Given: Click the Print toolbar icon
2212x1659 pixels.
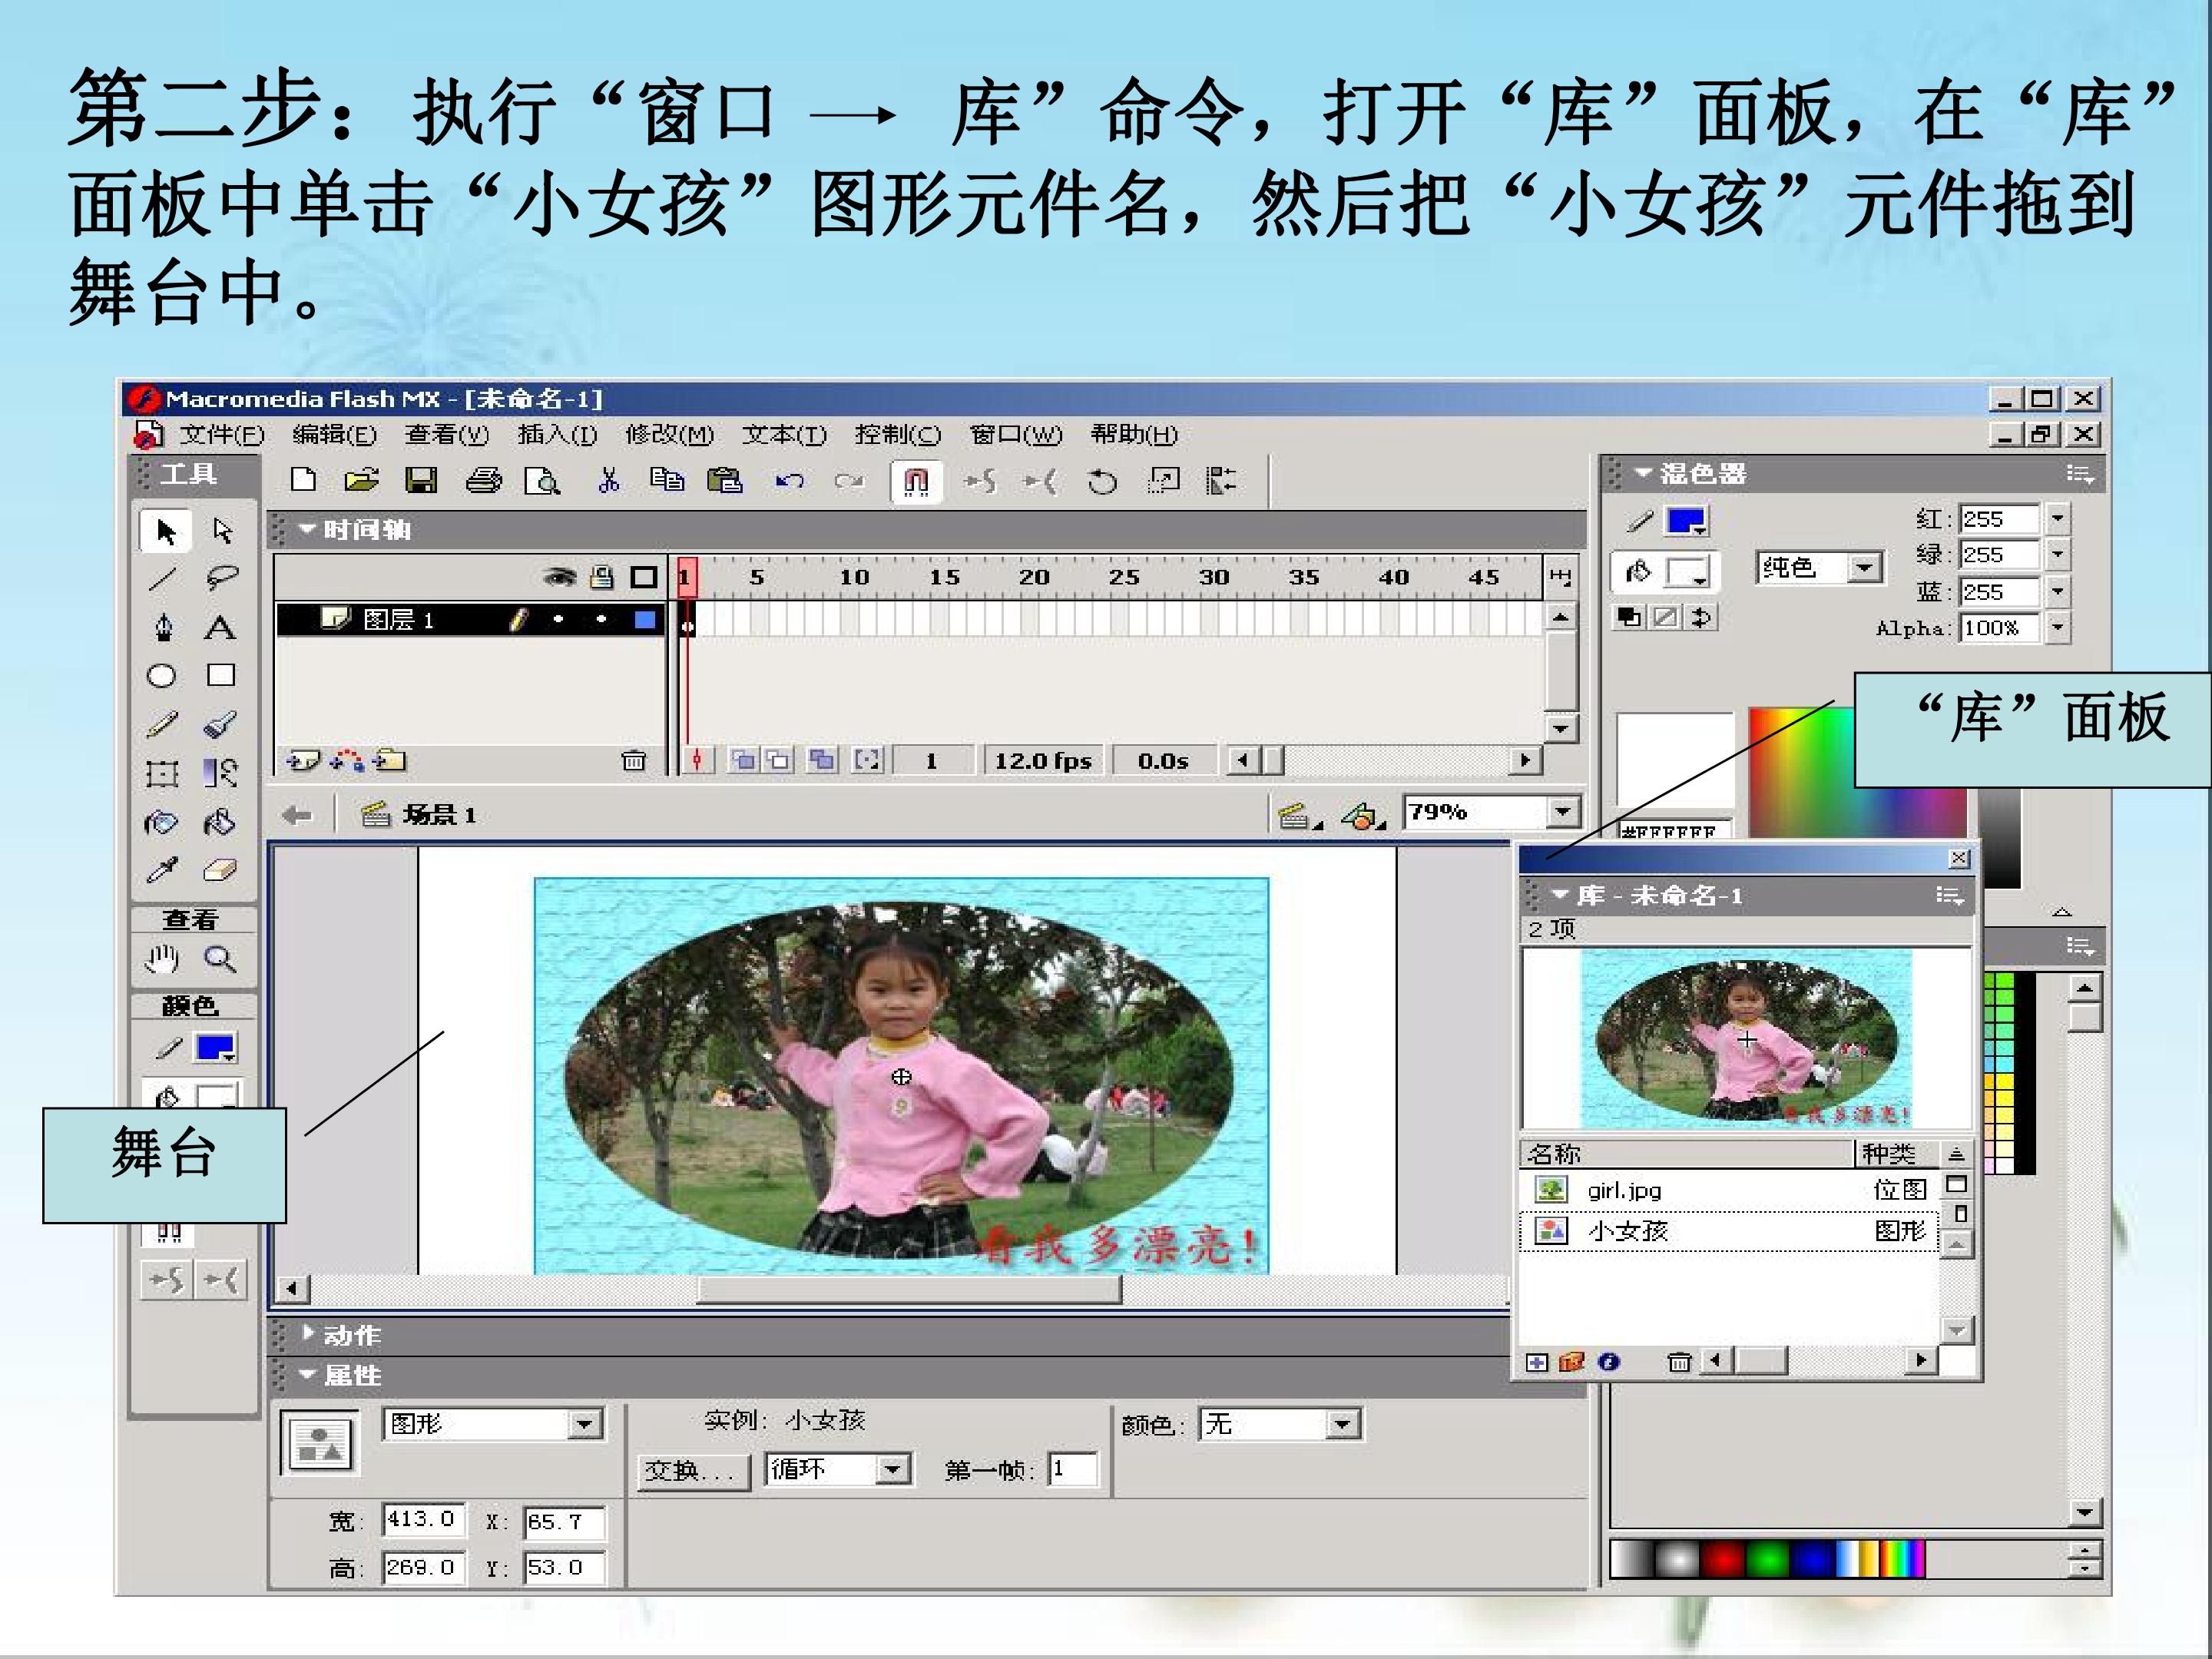Looking at the screenshot, I should pyautogui.click(x=484, y=481).
